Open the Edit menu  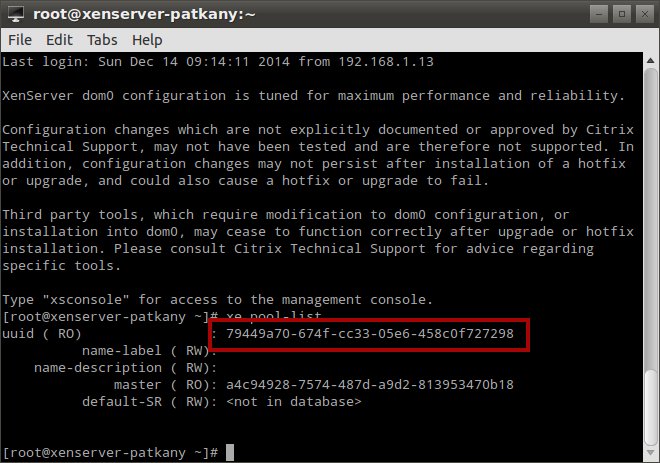click(x=59, y=40)
